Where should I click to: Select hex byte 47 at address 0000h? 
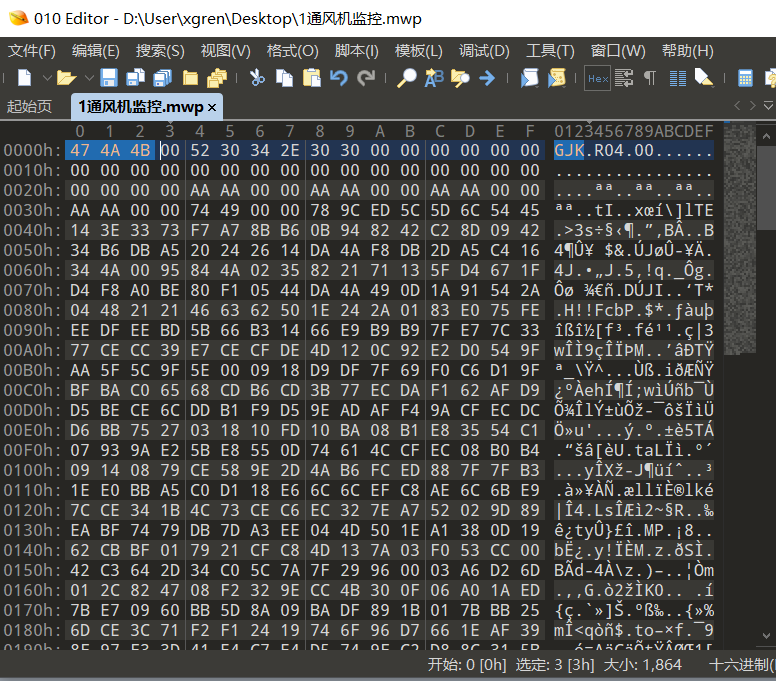[x=80, y=150]
